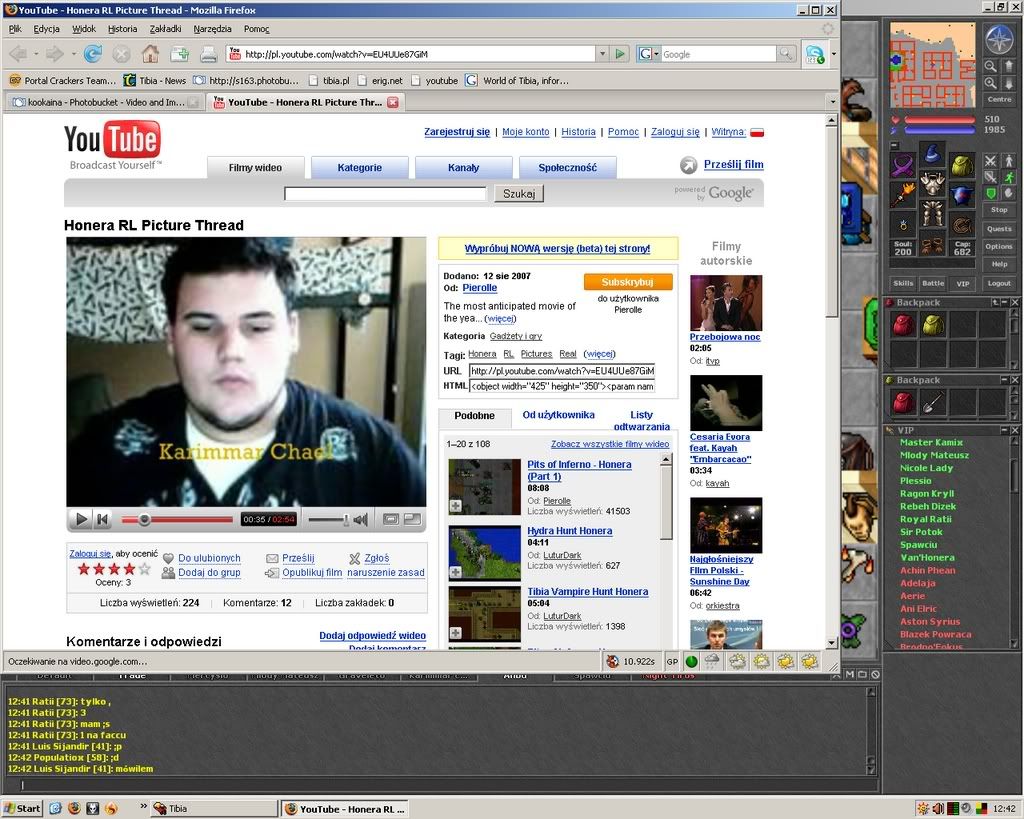Toggle secure mode hand icon
1024x819 pixels.
coord(1009,193)
